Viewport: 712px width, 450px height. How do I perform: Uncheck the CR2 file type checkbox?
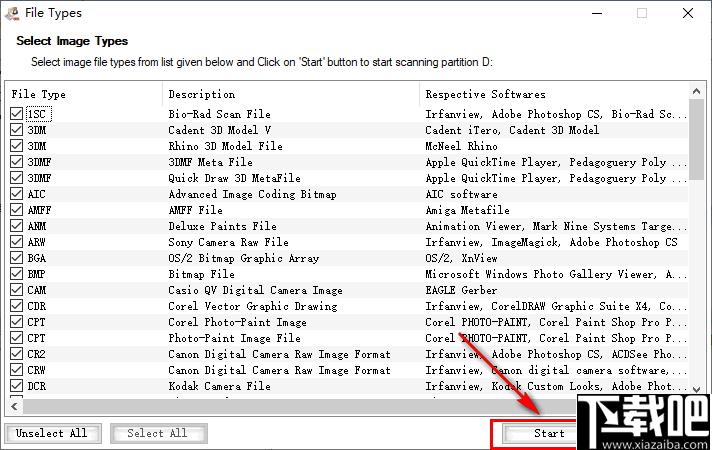tap(16, 354)
